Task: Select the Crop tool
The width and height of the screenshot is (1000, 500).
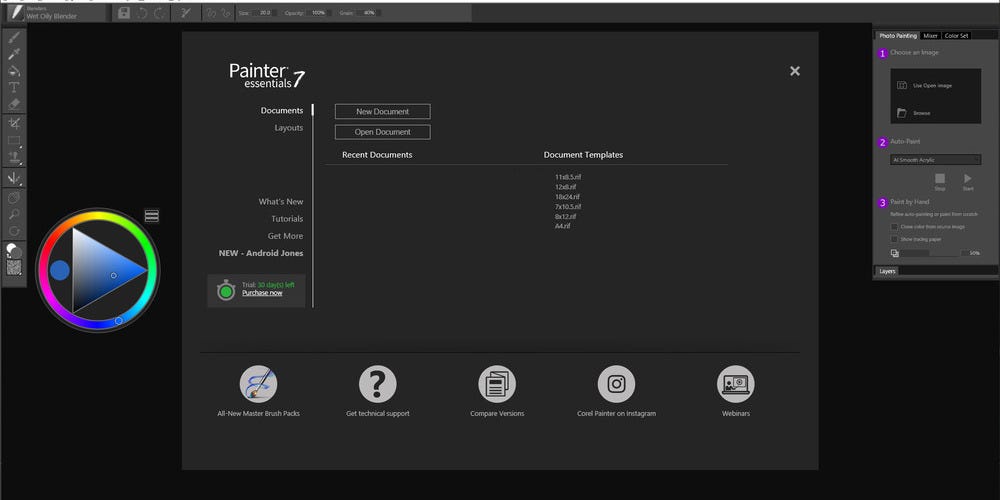Action: pyautogui.click(x=14, y=123)
